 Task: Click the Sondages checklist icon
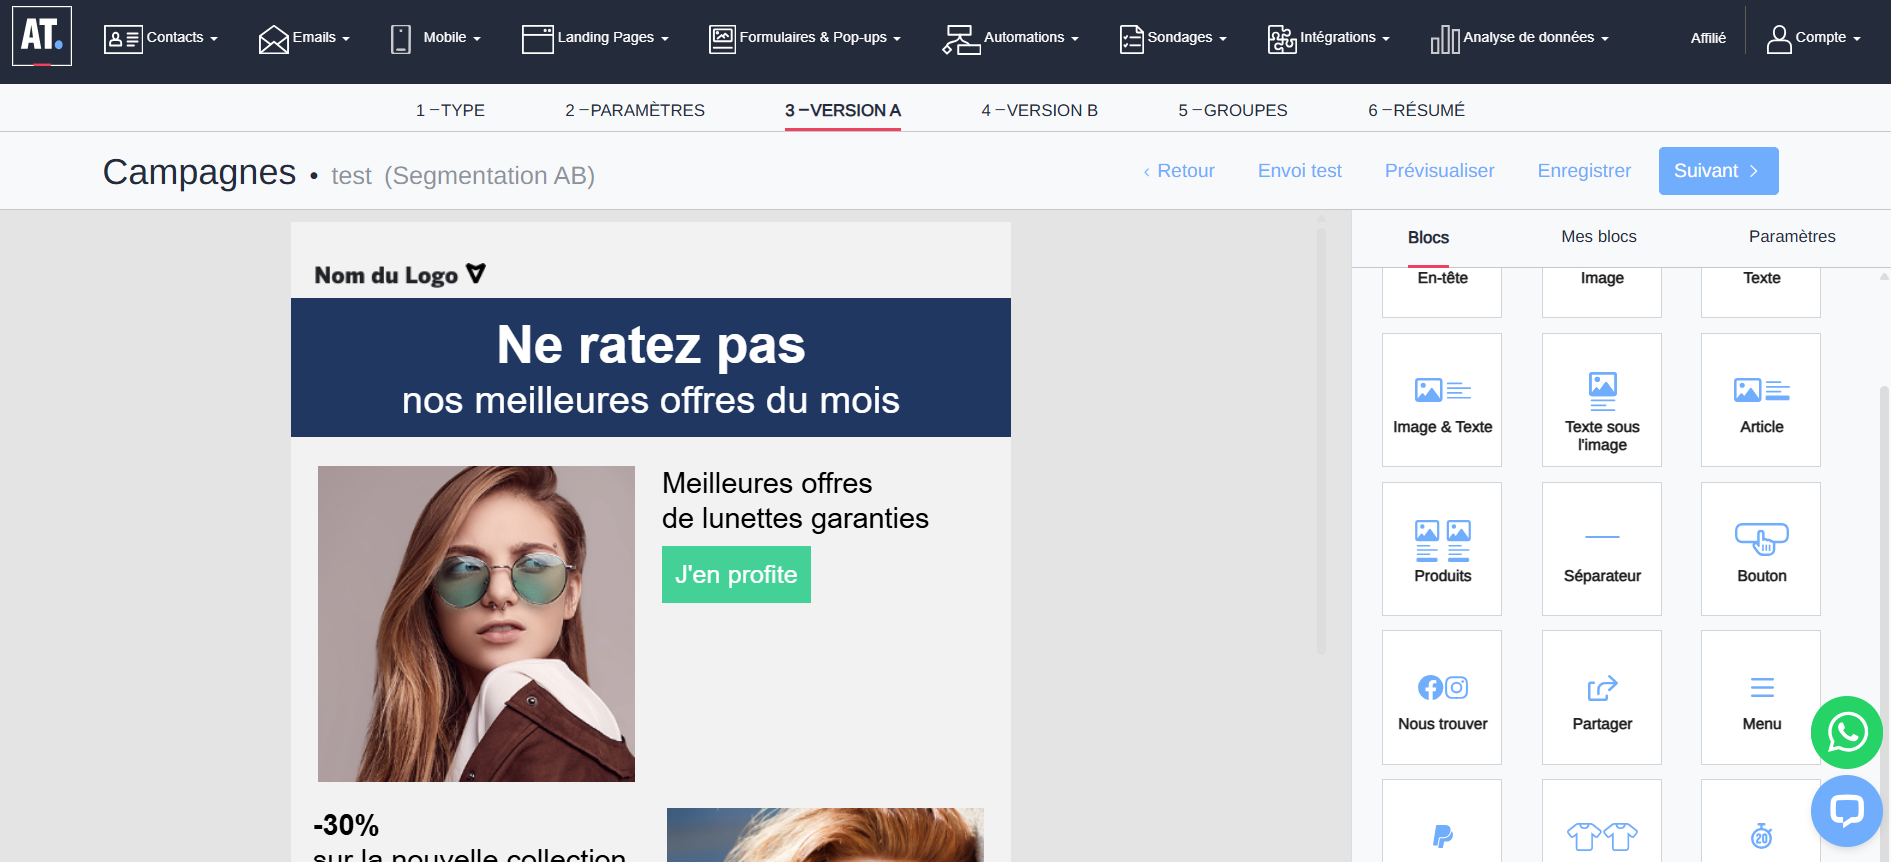[x=1131, y=39]
